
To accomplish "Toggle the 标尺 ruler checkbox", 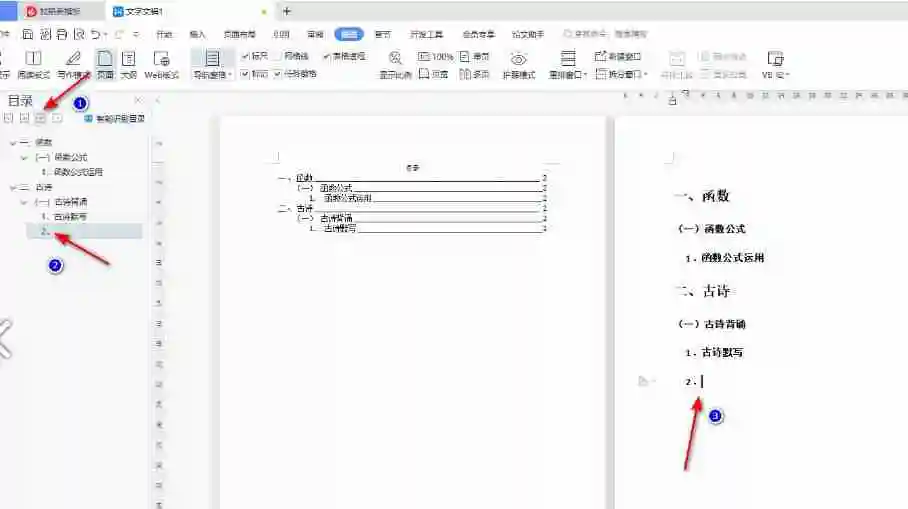I will [245, 56].
